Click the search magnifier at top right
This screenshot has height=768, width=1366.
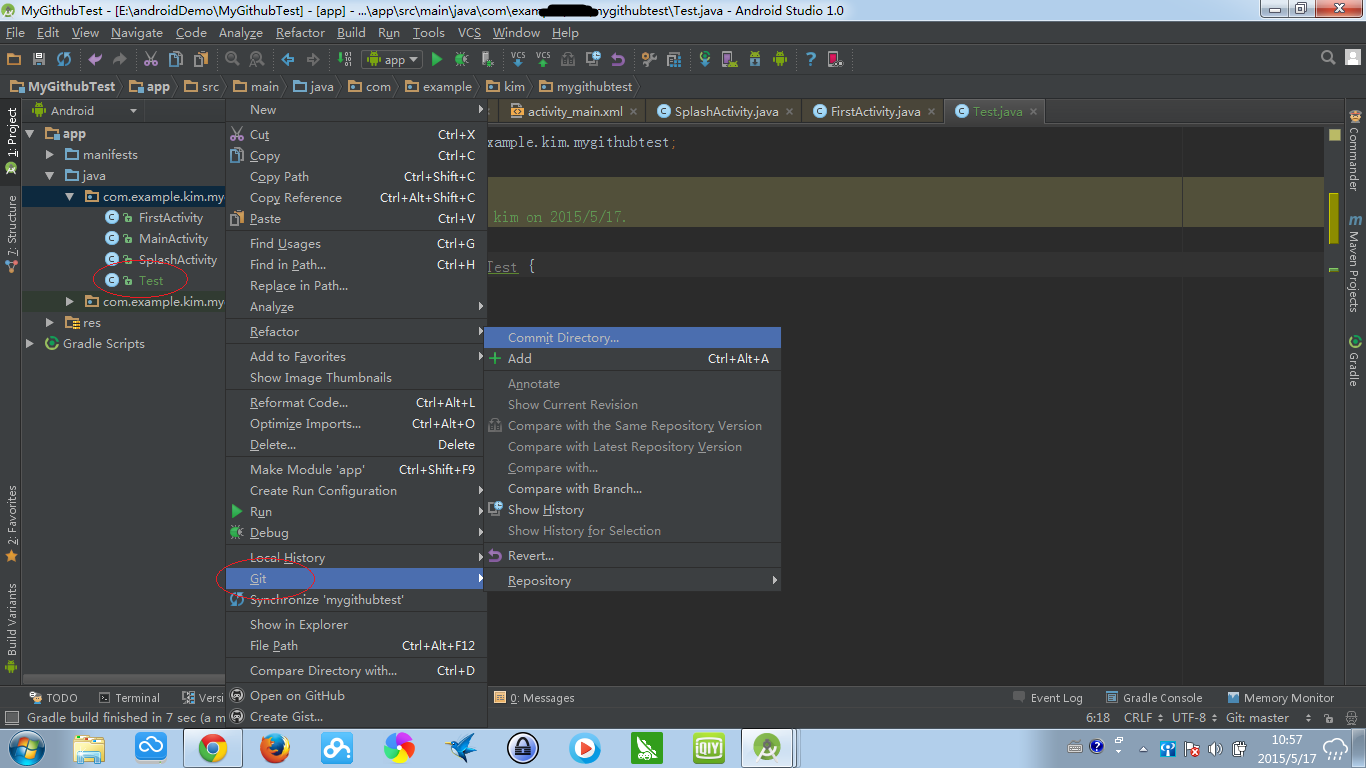1328,58
